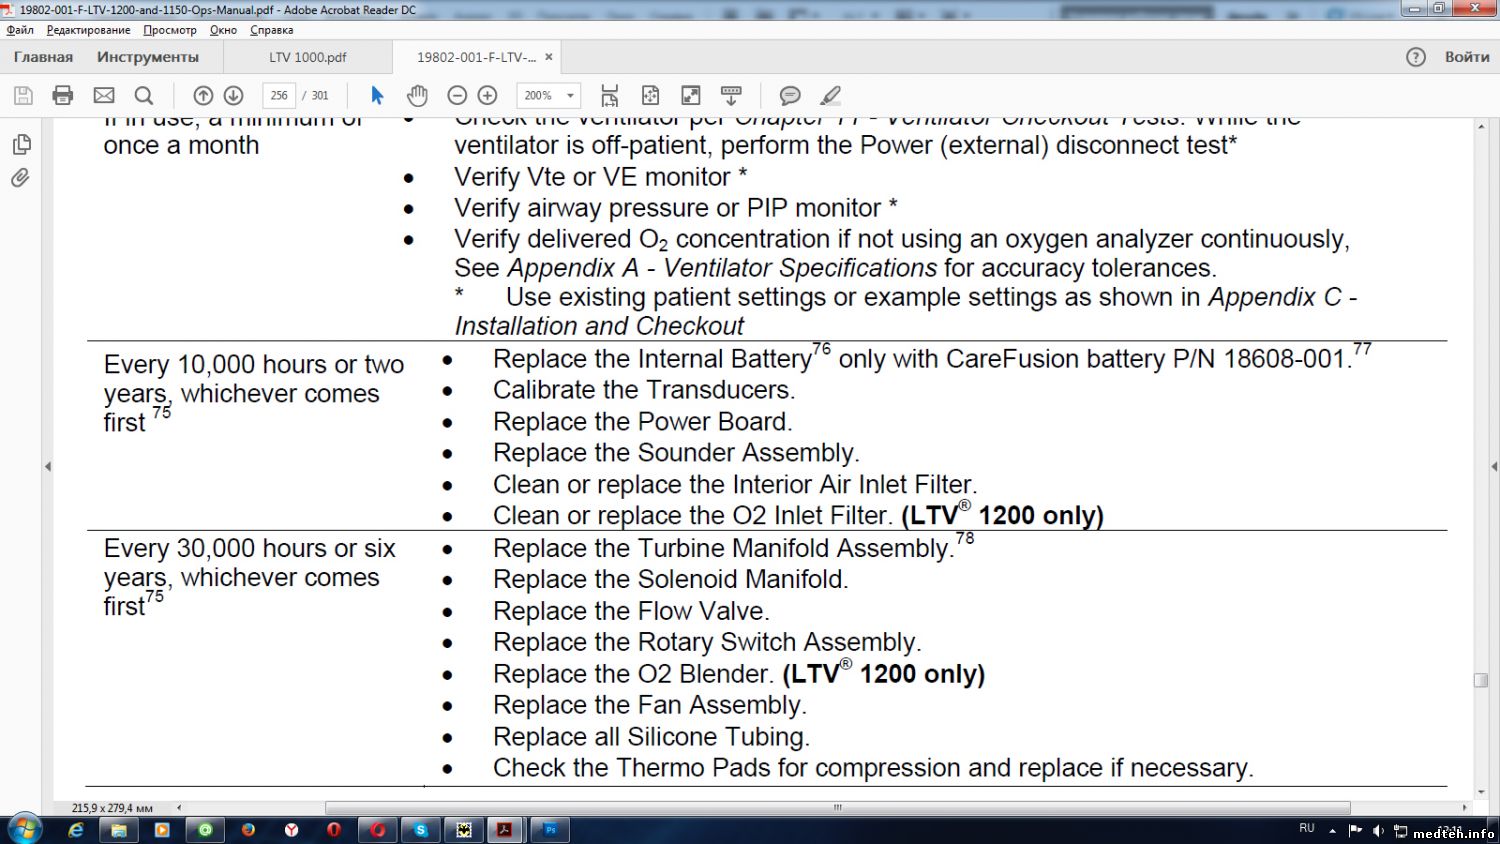1500x844 pixels.
Task: Open the Windows Start menu
Action: (24, 829)
